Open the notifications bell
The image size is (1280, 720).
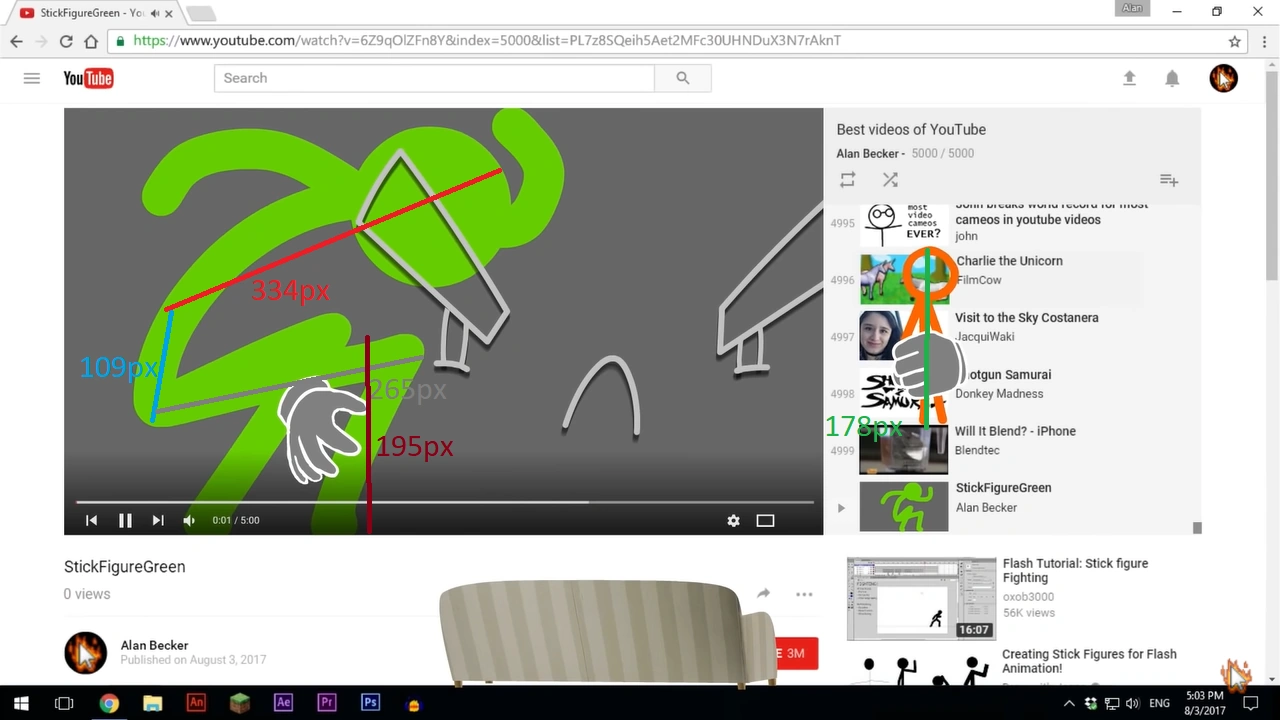click(1172, 78)
